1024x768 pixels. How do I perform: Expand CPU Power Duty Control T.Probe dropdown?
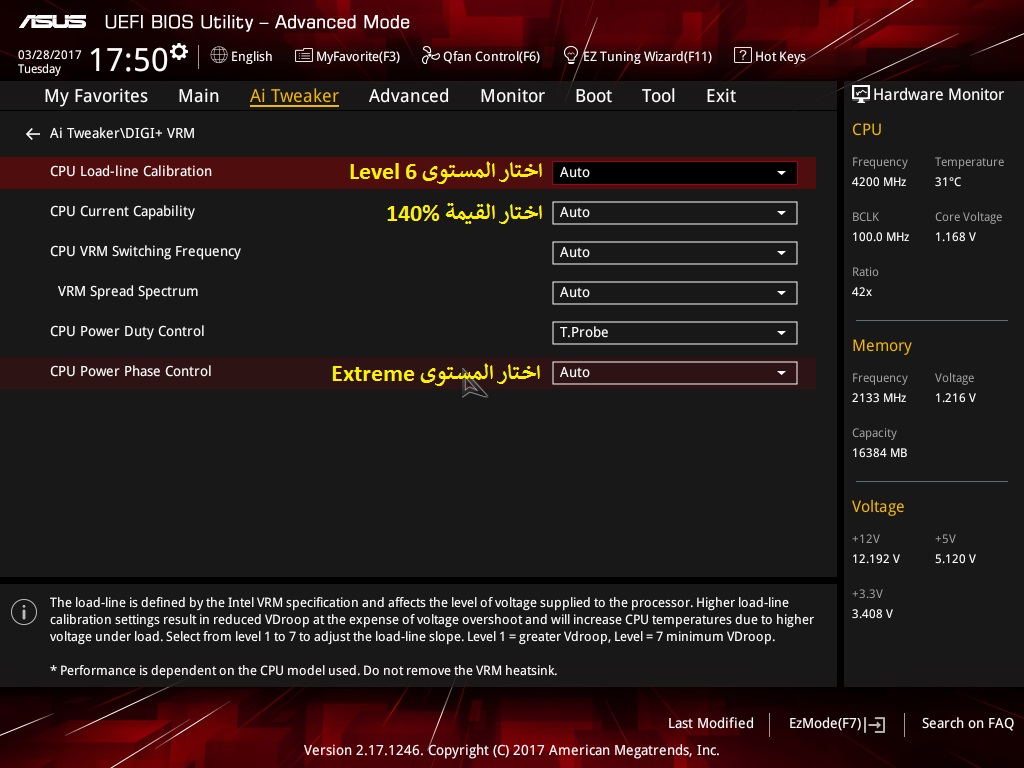(x=675, y=332)
